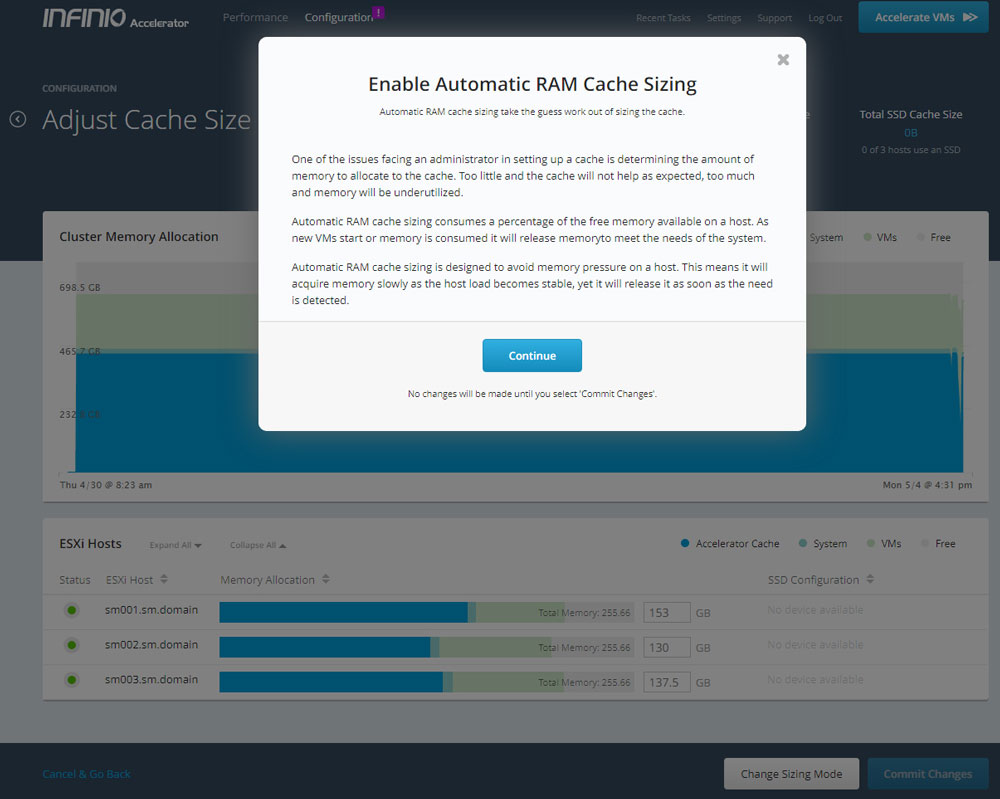Screen dimensions: 1000x799
Task: Click the cache size field showing 137.5
Action: click(x=666, y=682)
